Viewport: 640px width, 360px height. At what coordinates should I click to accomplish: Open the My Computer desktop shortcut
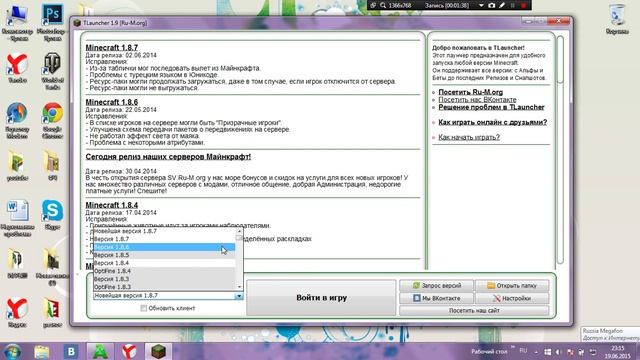click(x=17, y=21)
